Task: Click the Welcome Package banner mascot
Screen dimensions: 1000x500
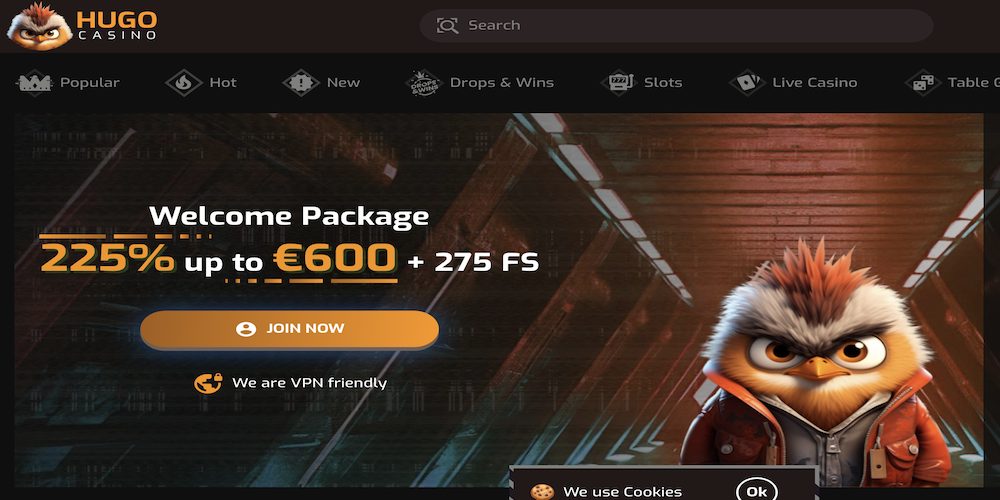Action: pyautogui.click(x=816, y=364)
